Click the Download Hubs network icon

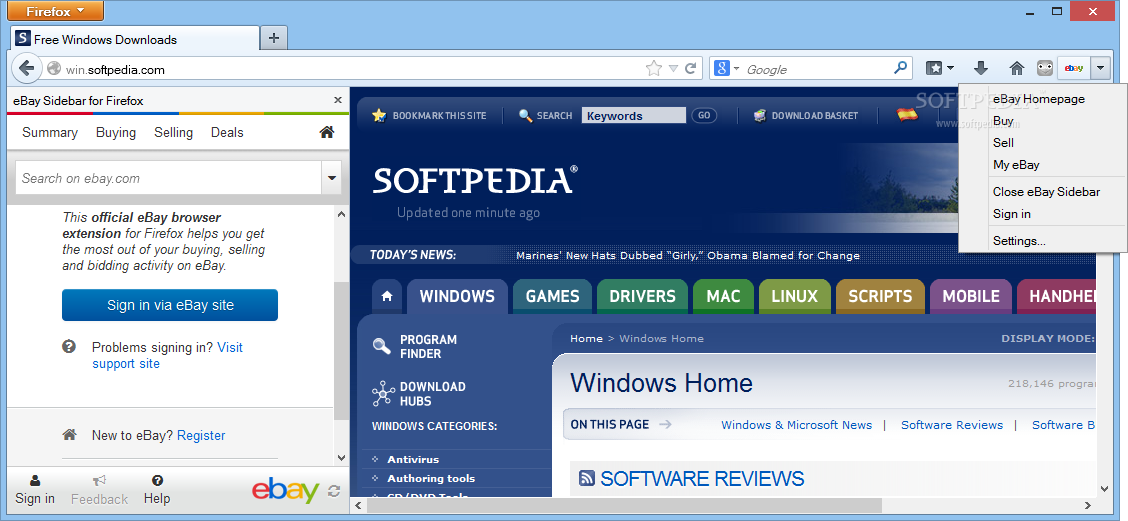tap(383, 394)
